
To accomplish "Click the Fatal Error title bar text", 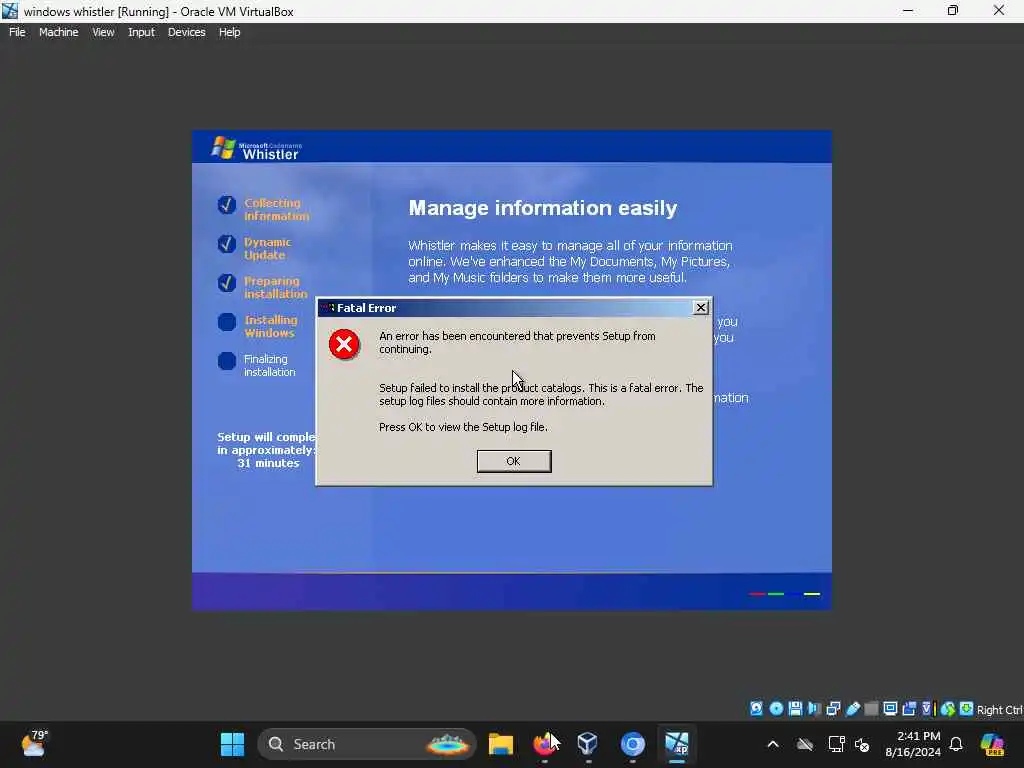I will [x=366, y=308].
